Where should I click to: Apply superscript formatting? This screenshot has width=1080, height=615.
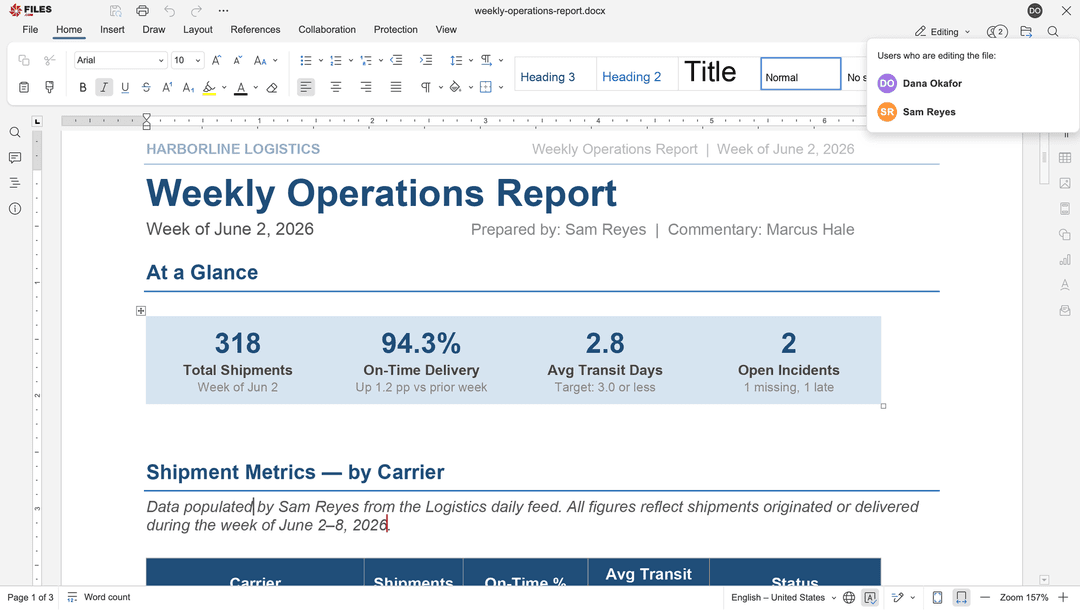pyautogui.click(x=167, y=87)
